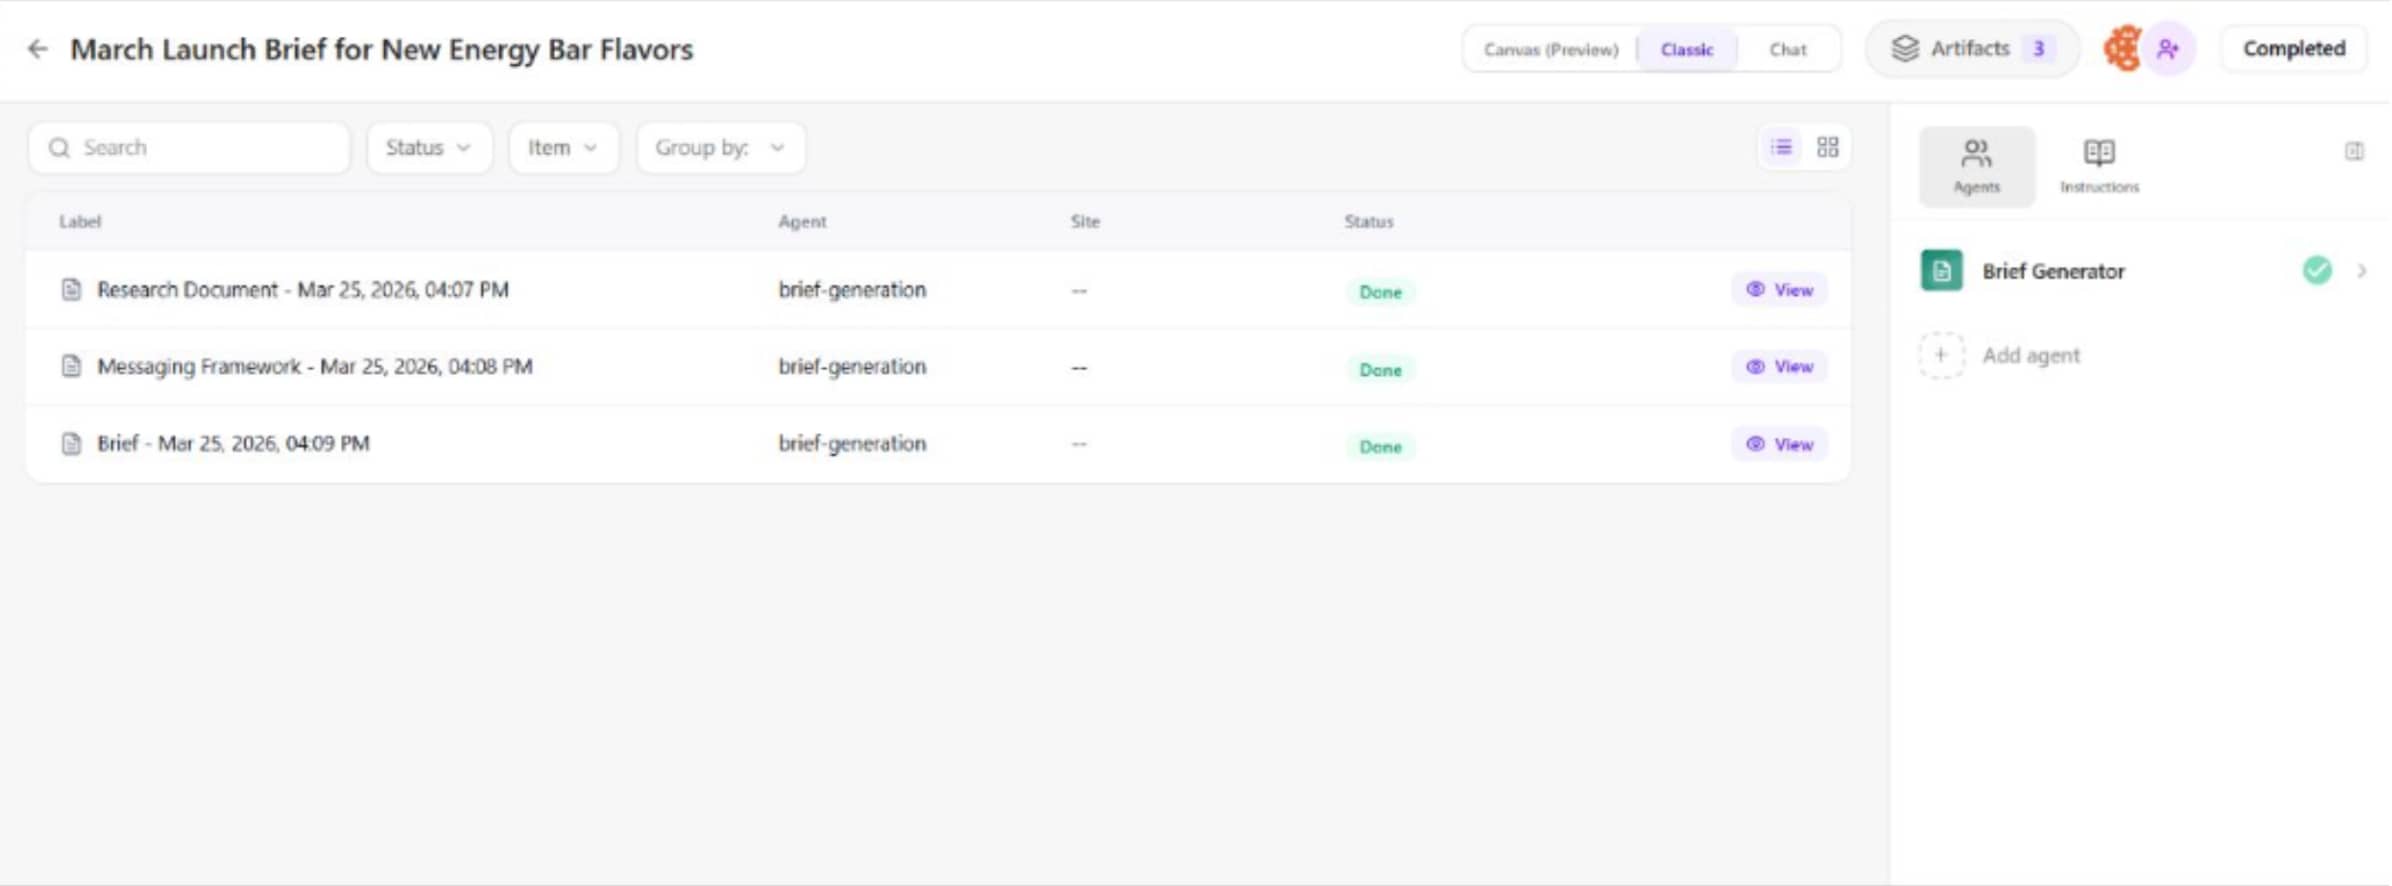View the Research Document artifact
The width and height of the screenshot is (2392, 886).
click(1780, 290)
